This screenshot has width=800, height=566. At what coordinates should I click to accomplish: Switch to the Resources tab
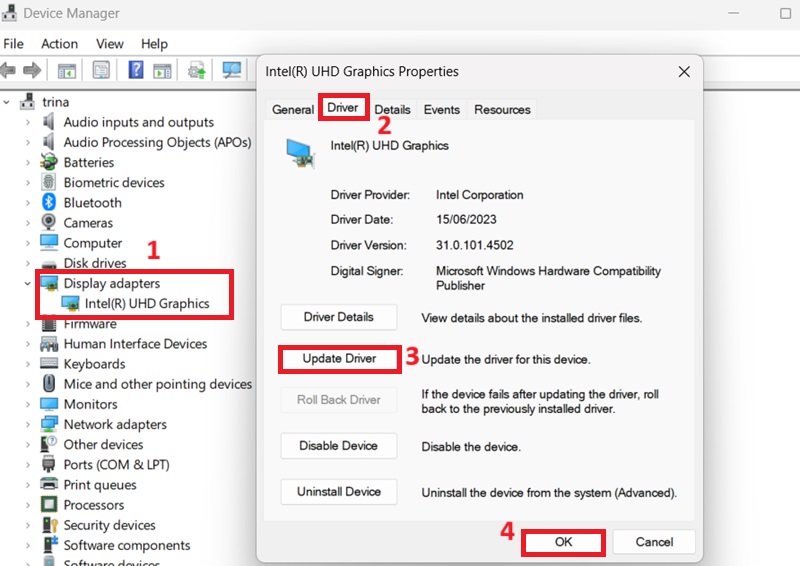coord(502,109)
